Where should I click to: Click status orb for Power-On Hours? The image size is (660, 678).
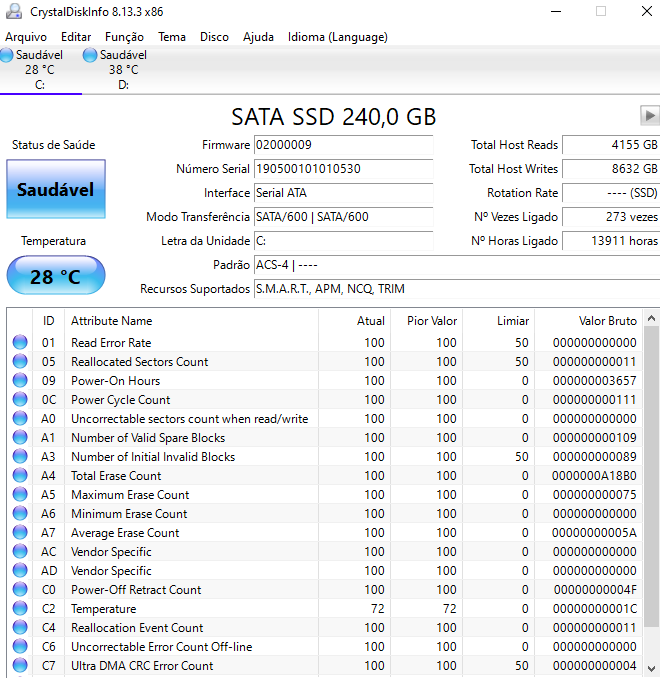pyautogui.click(x=20, y=380)
